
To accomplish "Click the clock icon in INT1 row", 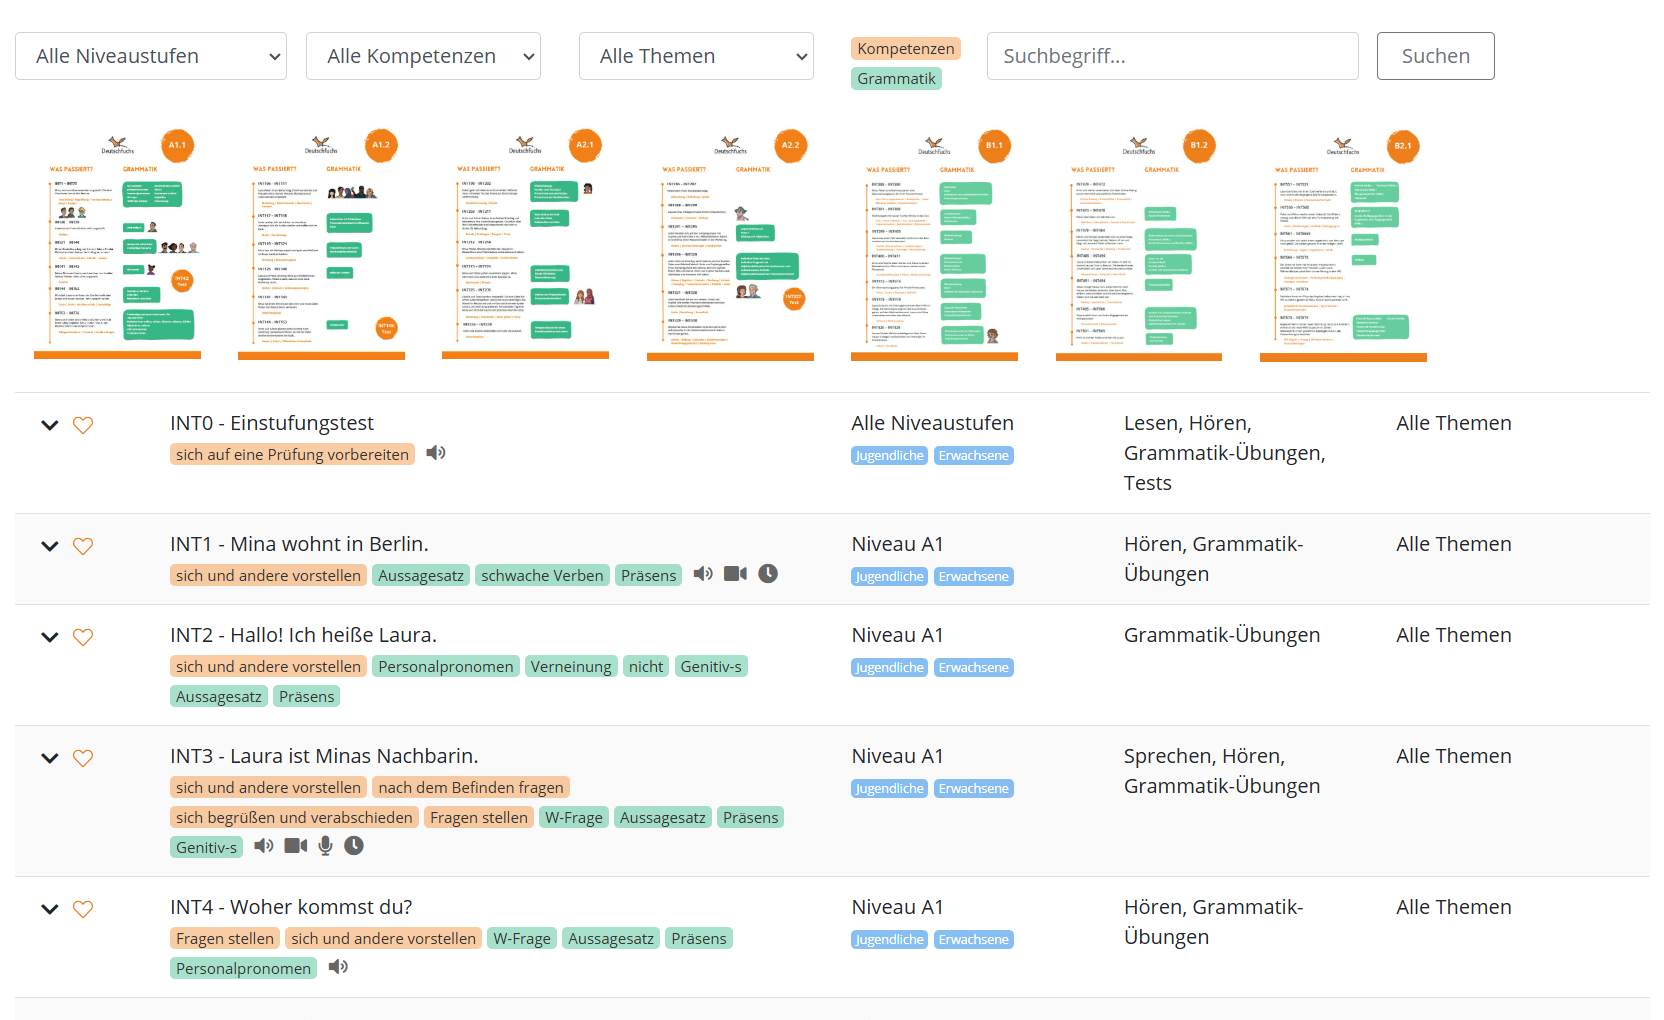I will (x=768, y=574).
